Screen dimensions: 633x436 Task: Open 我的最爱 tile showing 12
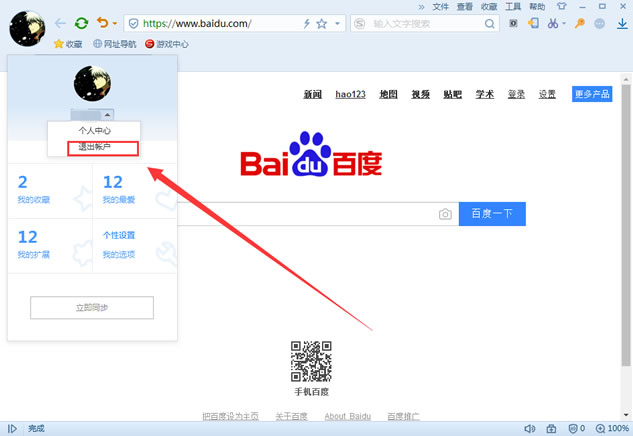pos(135,191)
